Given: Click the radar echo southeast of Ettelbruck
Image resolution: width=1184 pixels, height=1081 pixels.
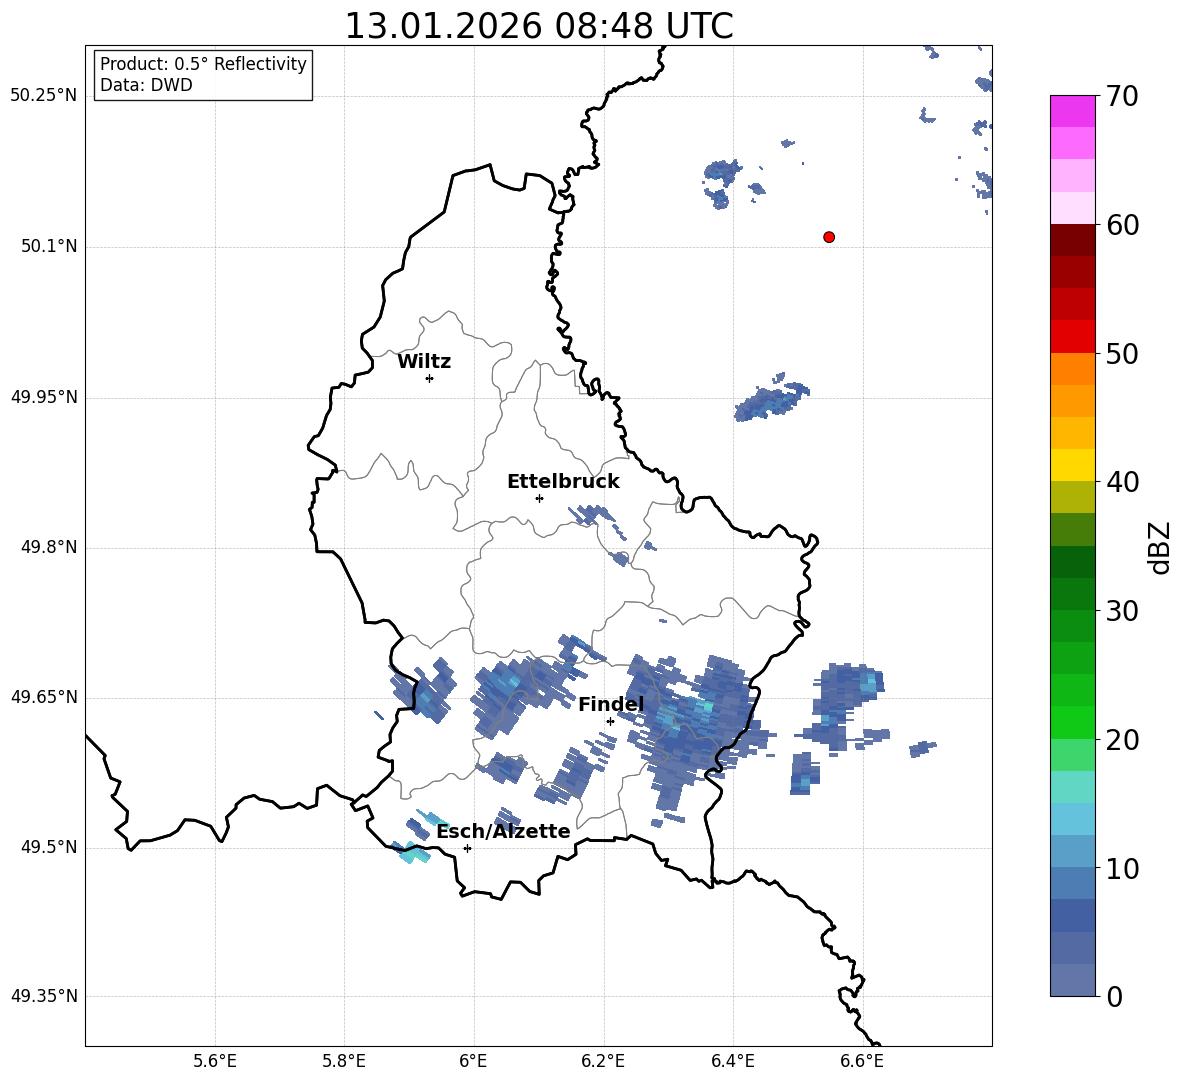Looking at the screenshot, I should [x=598, y=519].
